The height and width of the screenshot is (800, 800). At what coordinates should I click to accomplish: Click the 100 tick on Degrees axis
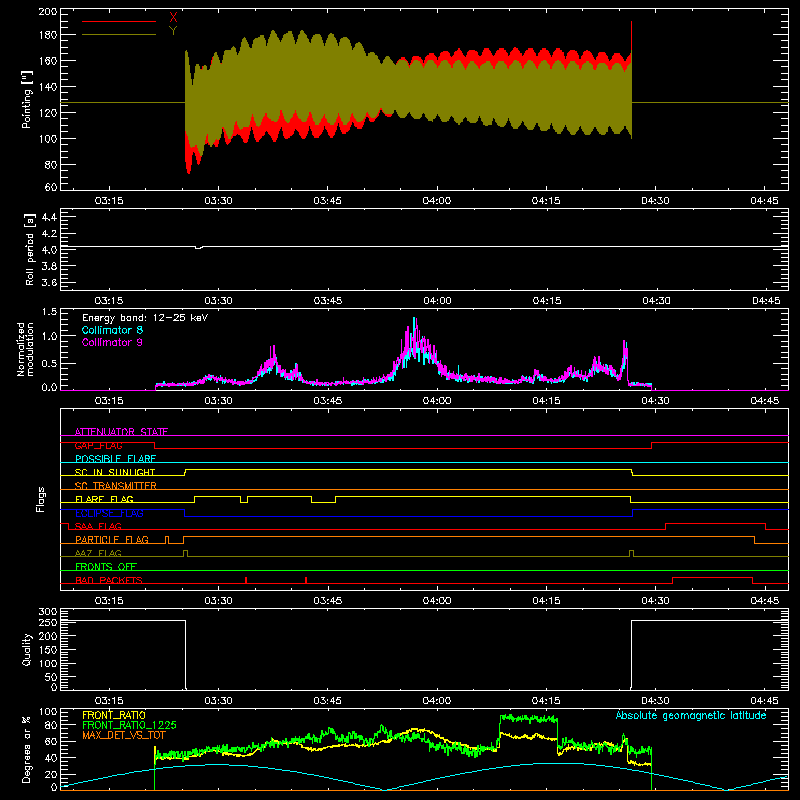pyautogui.click(x=47, y=712)
